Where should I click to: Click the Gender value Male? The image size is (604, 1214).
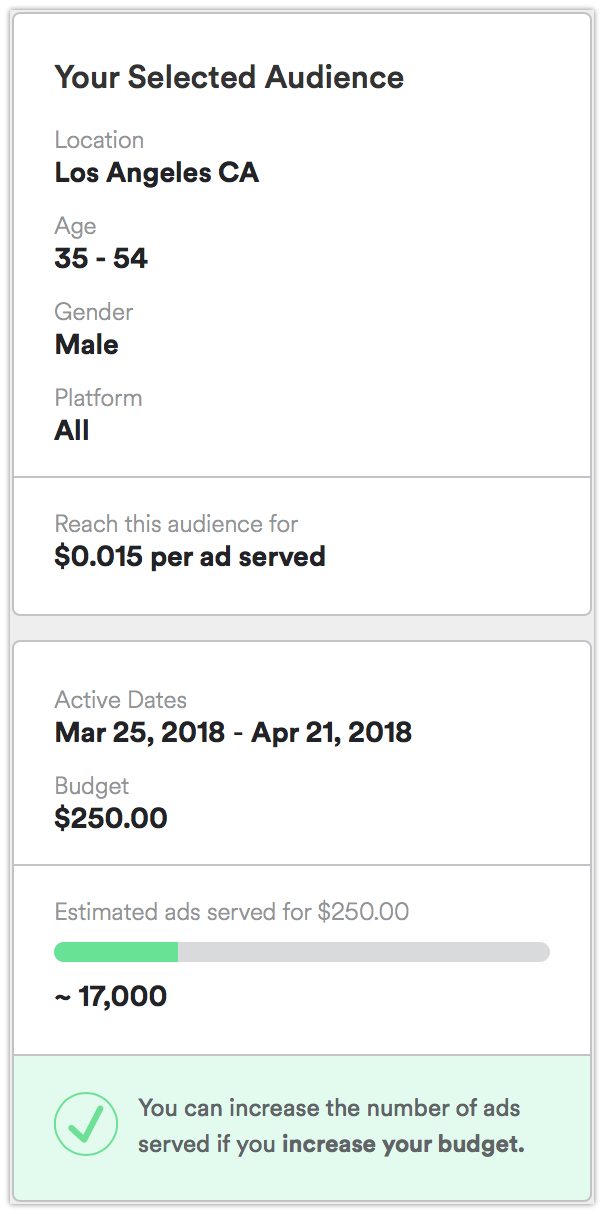point(85,344)
